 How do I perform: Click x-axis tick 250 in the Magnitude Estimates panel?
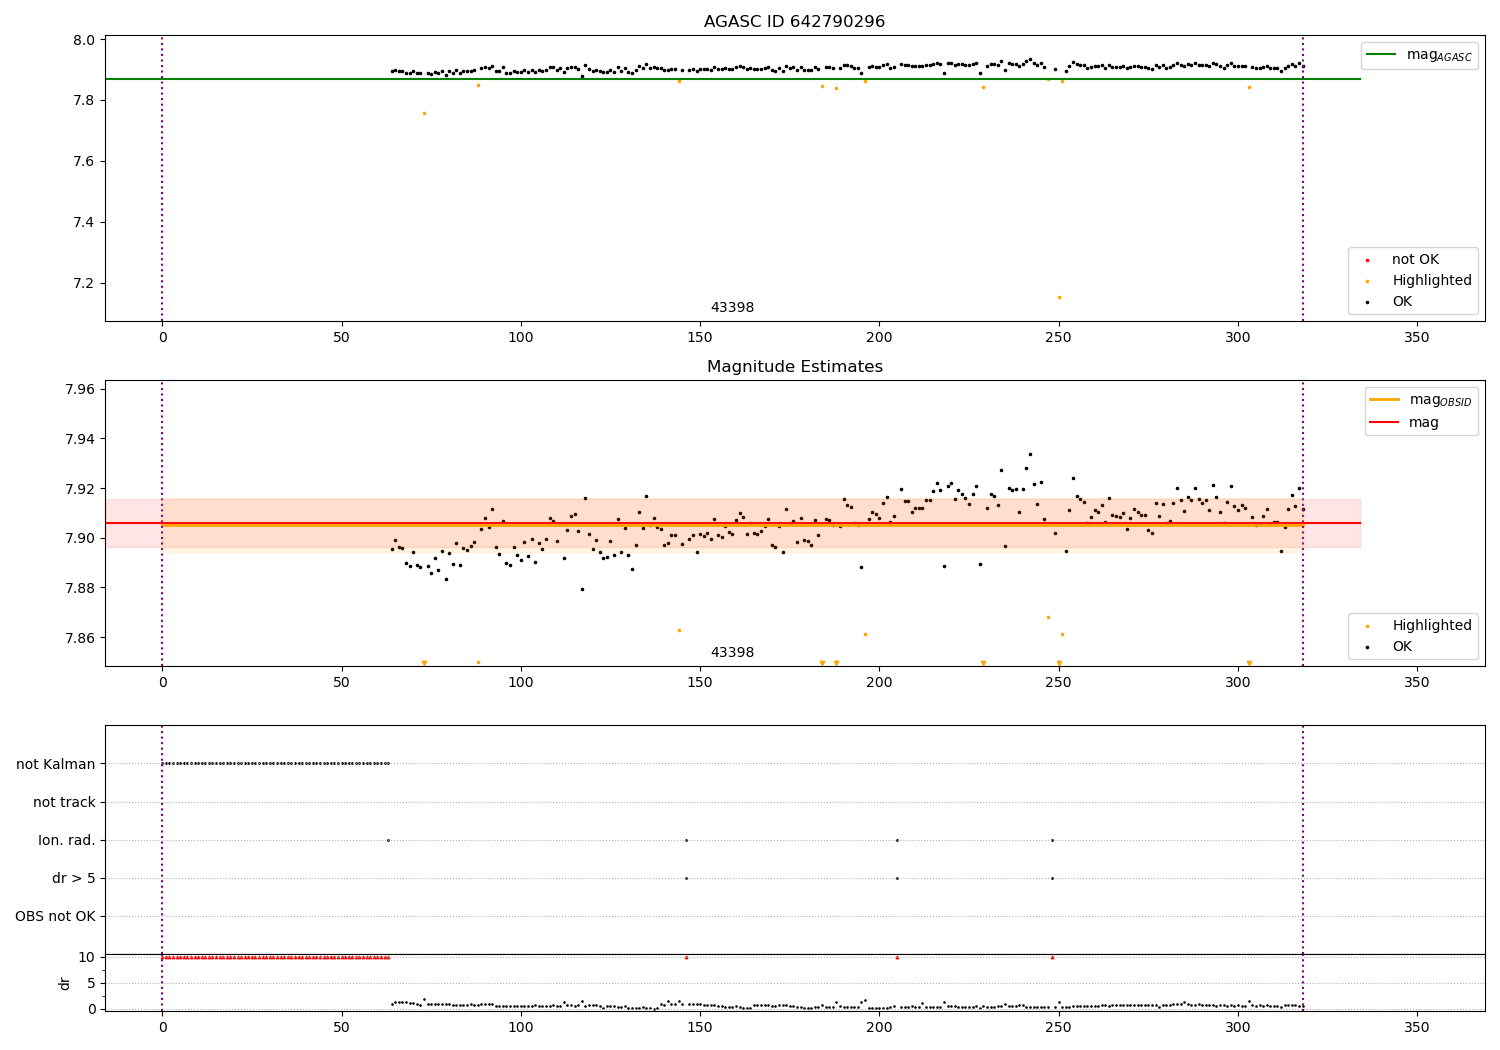(1059, 683)
